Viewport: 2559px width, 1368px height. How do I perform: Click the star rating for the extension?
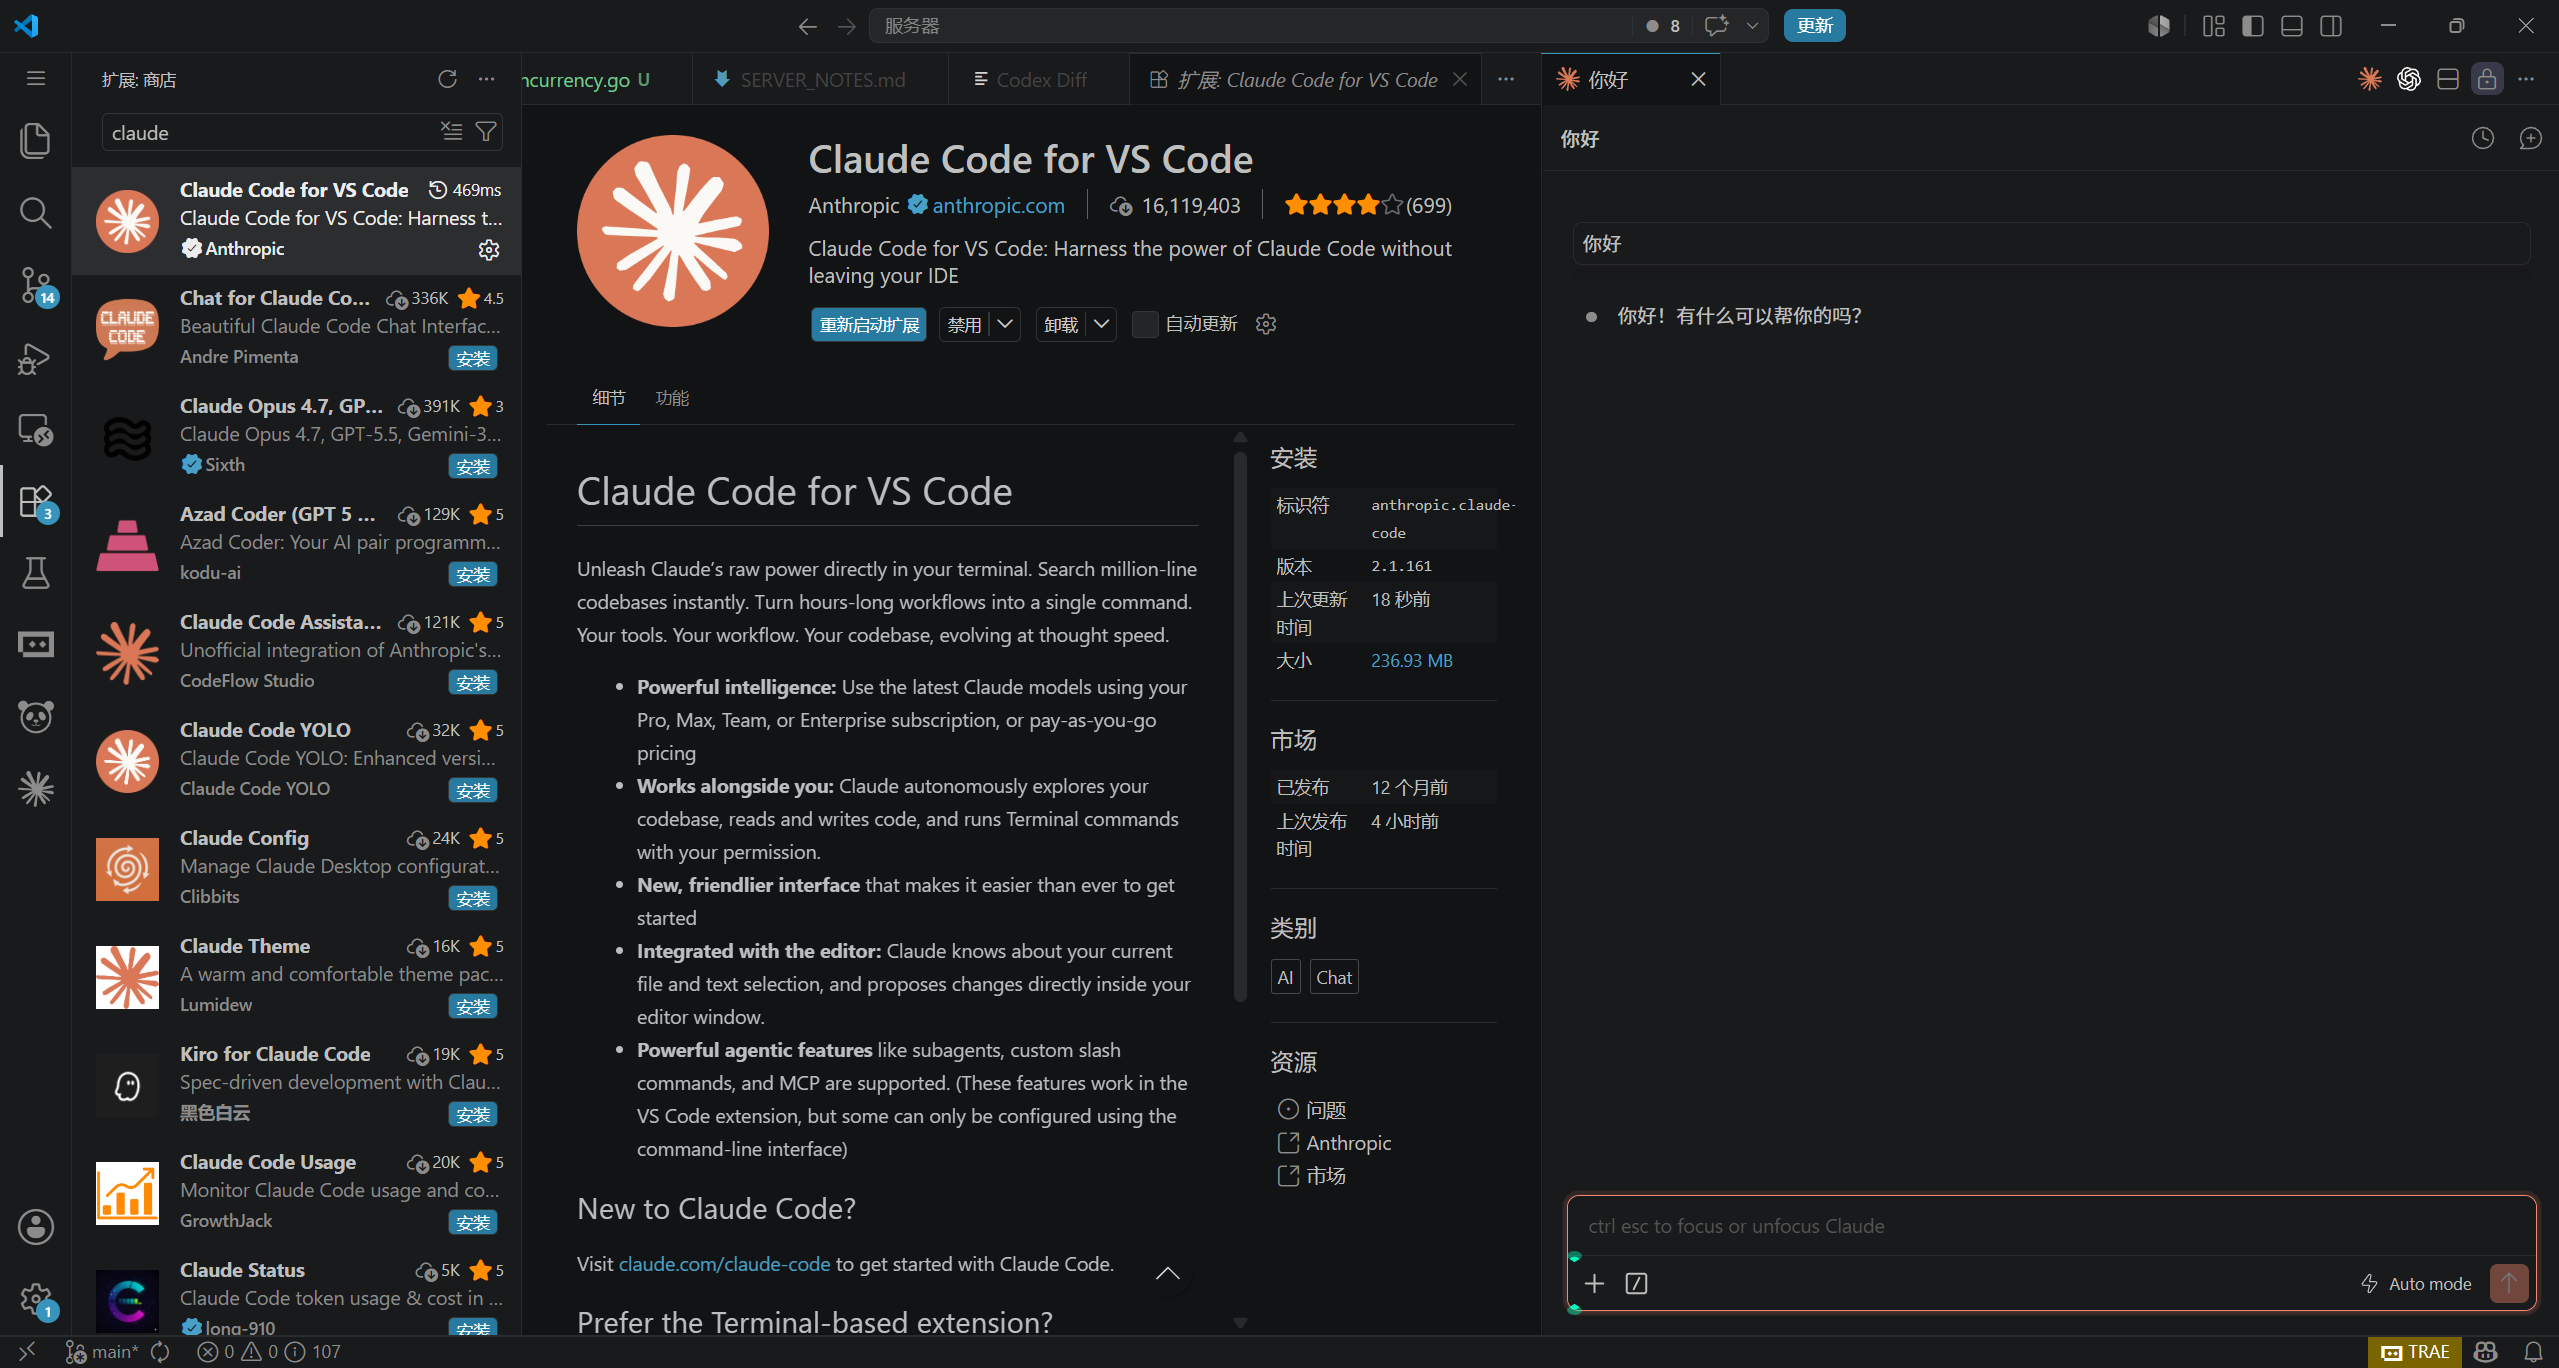[1367, 206]
